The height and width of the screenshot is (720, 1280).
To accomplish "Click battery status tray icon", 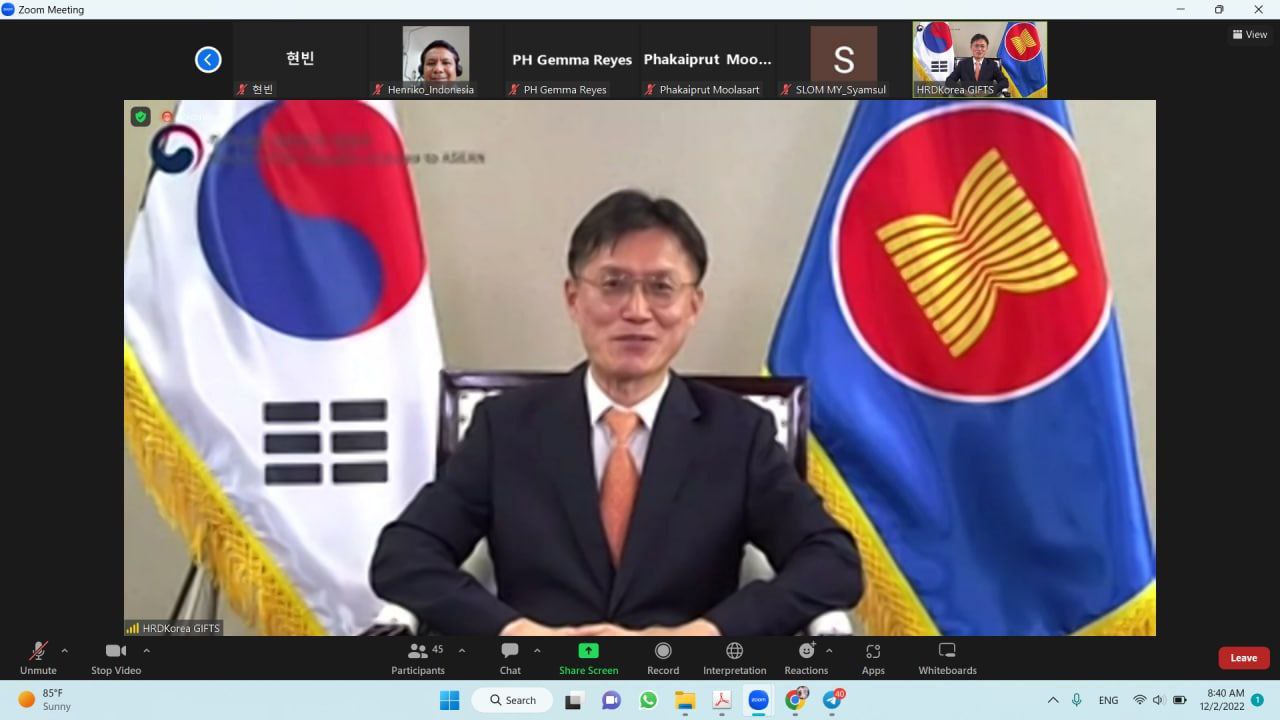I will 1180,700.
